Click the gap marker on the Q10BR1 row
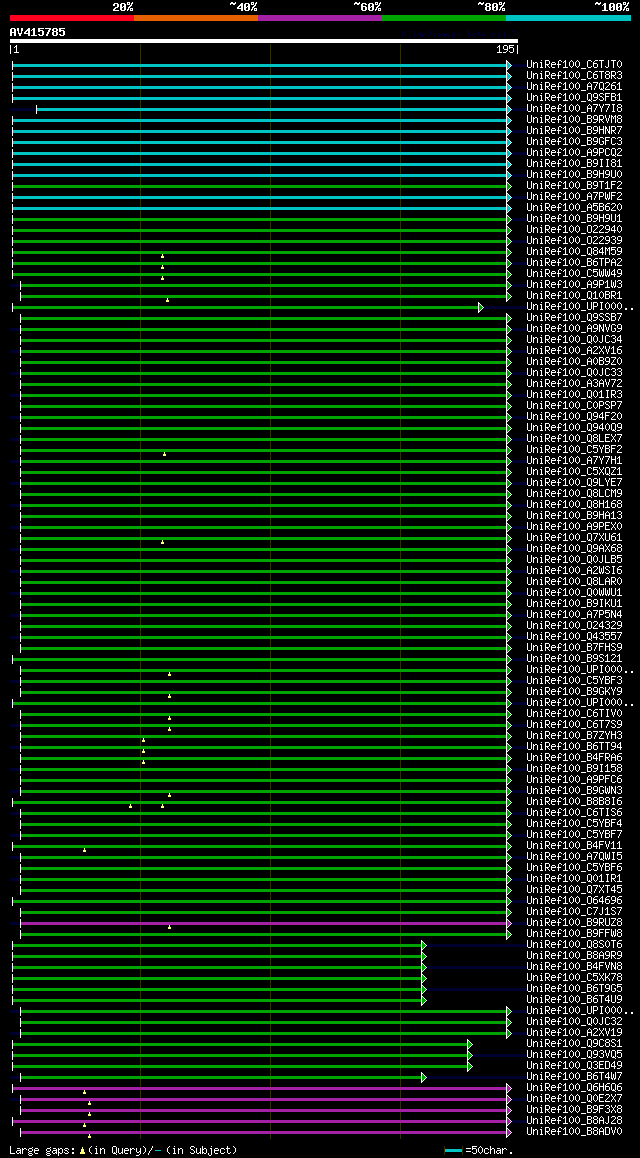 [x=168, y=300]
